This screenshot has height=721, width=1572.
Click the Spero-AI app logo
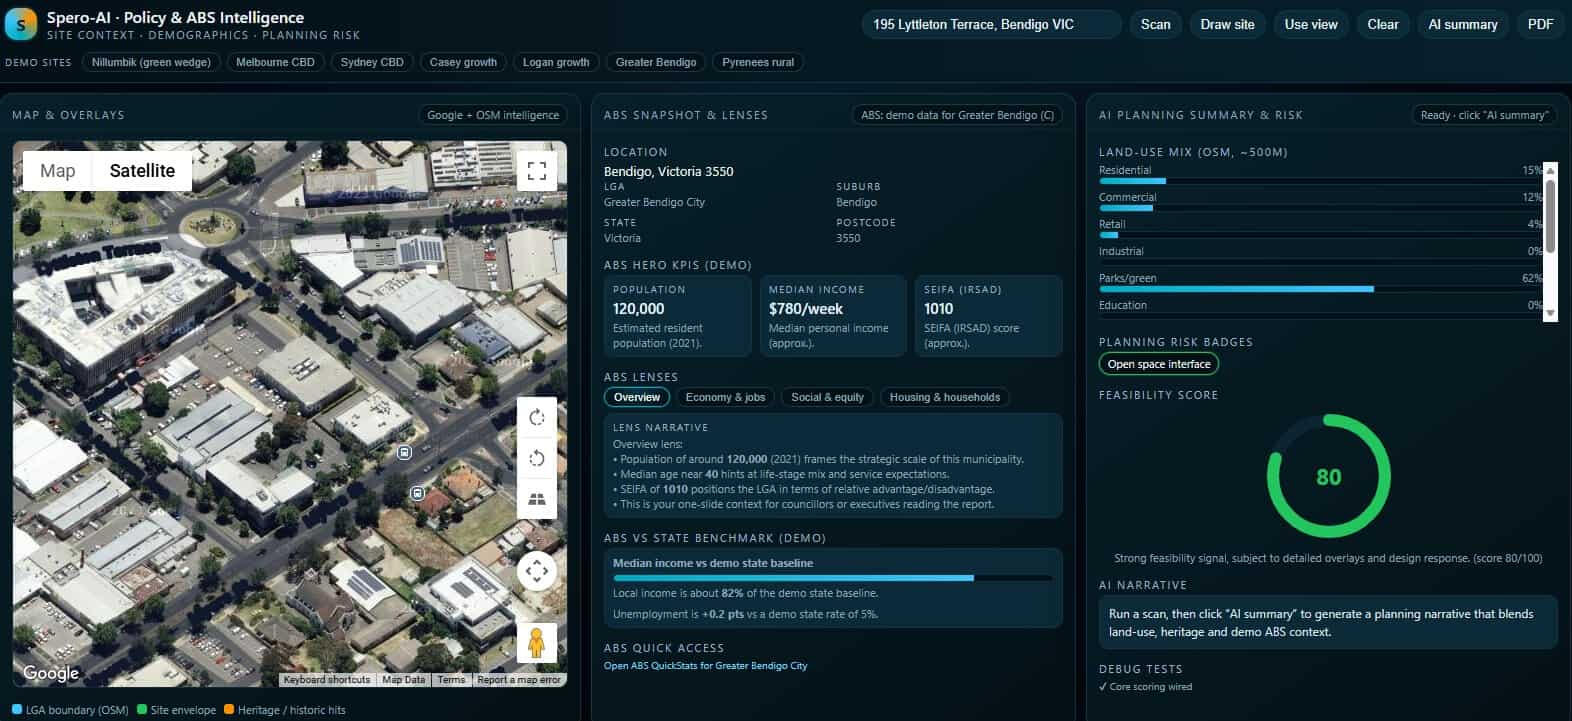(21, 24)
